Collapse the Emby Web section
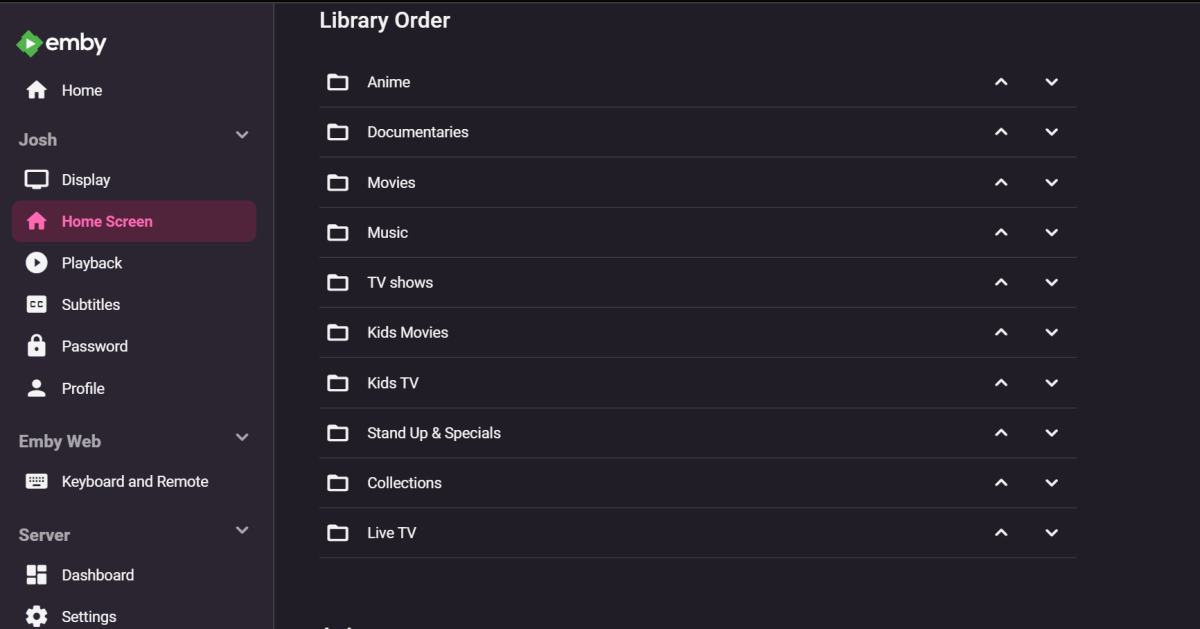Image resolution: width=1200 pixels, height=629 pixels. point(241,437)
